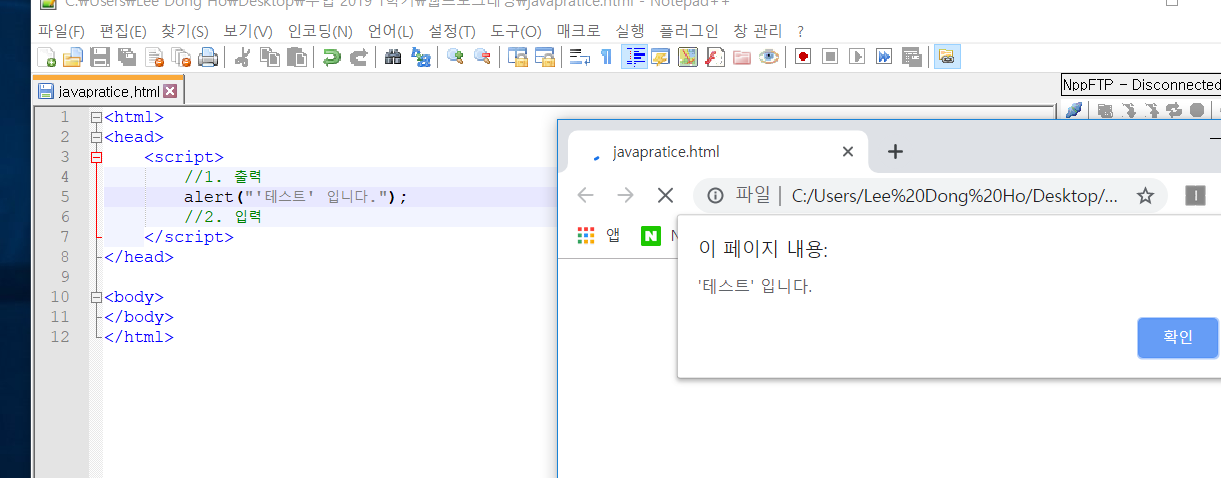Open 파일(F) menu
Viewport: 1221px width, 478px height.
pos(61,31)
